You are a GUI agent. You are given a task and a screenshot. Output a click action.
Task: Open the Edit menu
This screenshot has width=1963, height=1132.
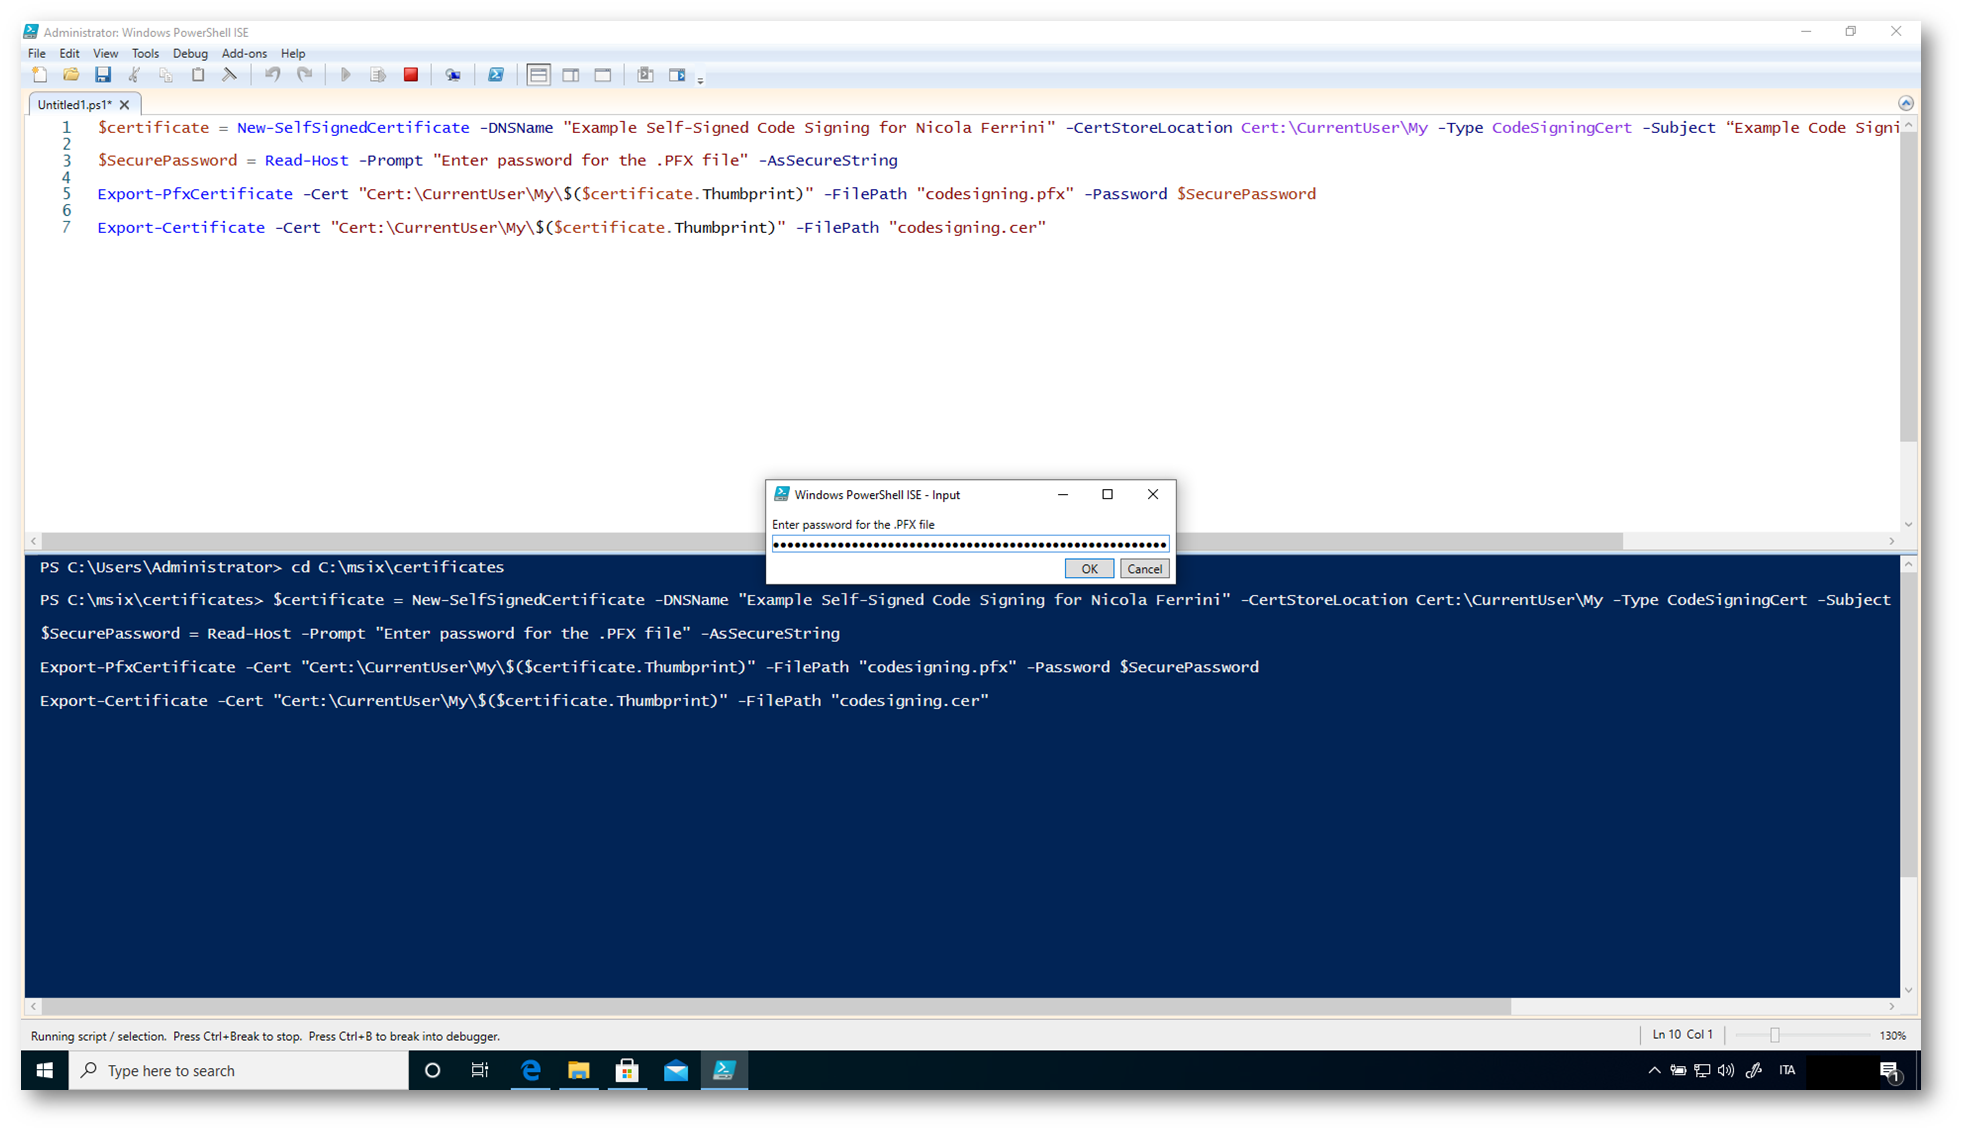coord(69,53)
